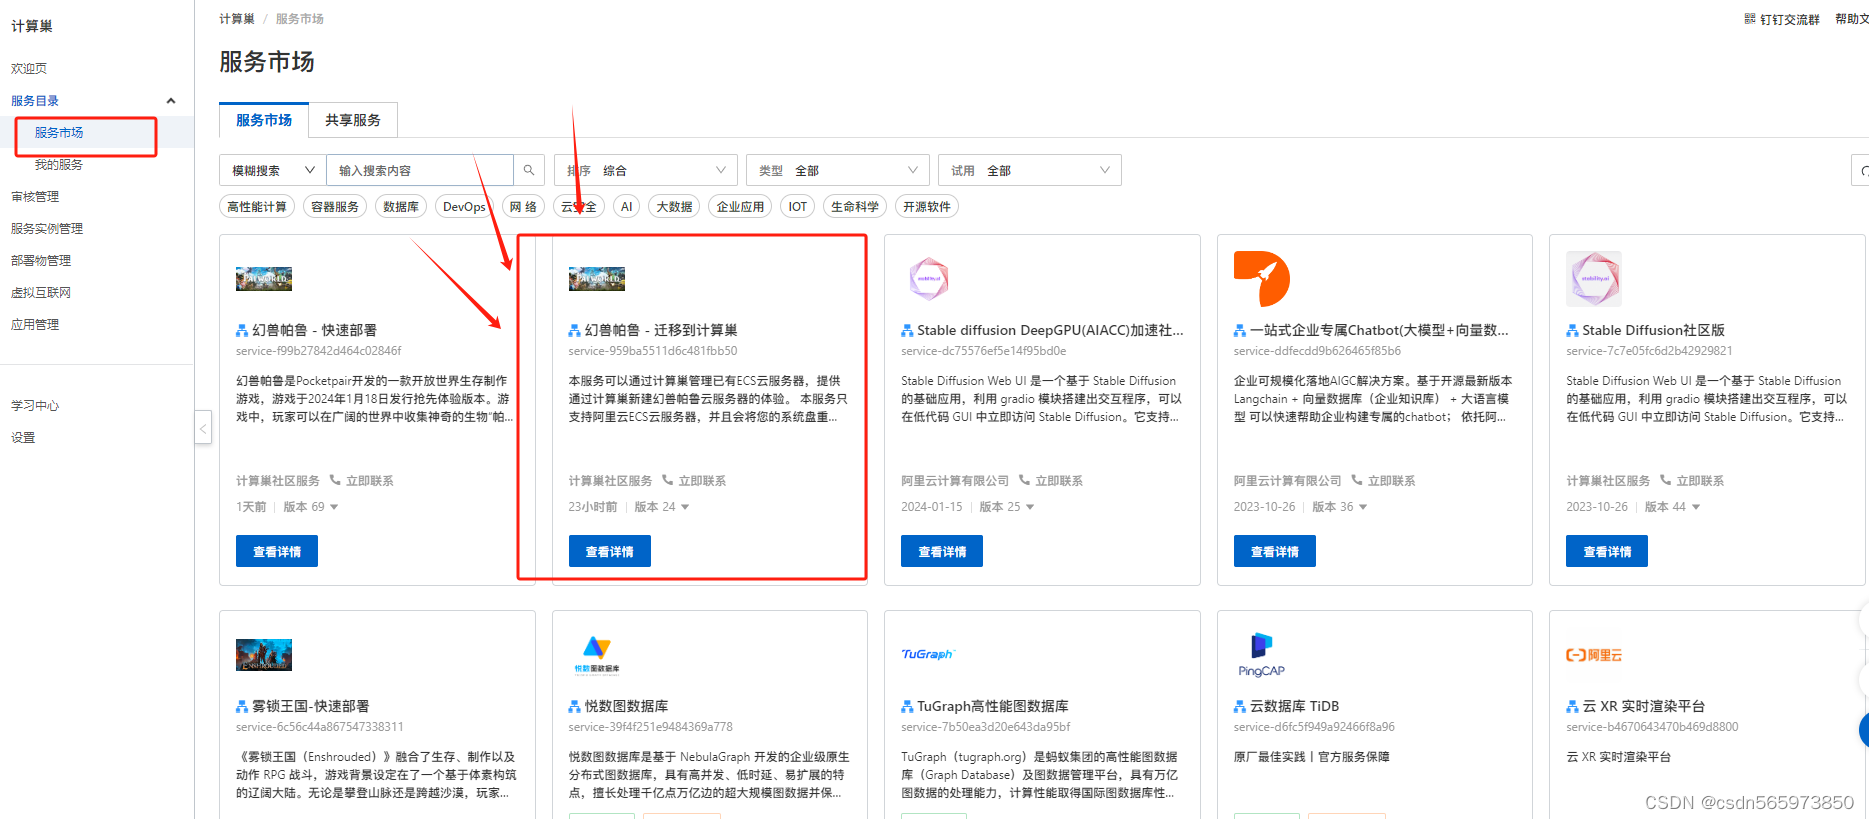Click the service icon beside 幻兽帕鲁 - 快速部署 title
Screen dimensions: 1869x819
tap(242, 330)
